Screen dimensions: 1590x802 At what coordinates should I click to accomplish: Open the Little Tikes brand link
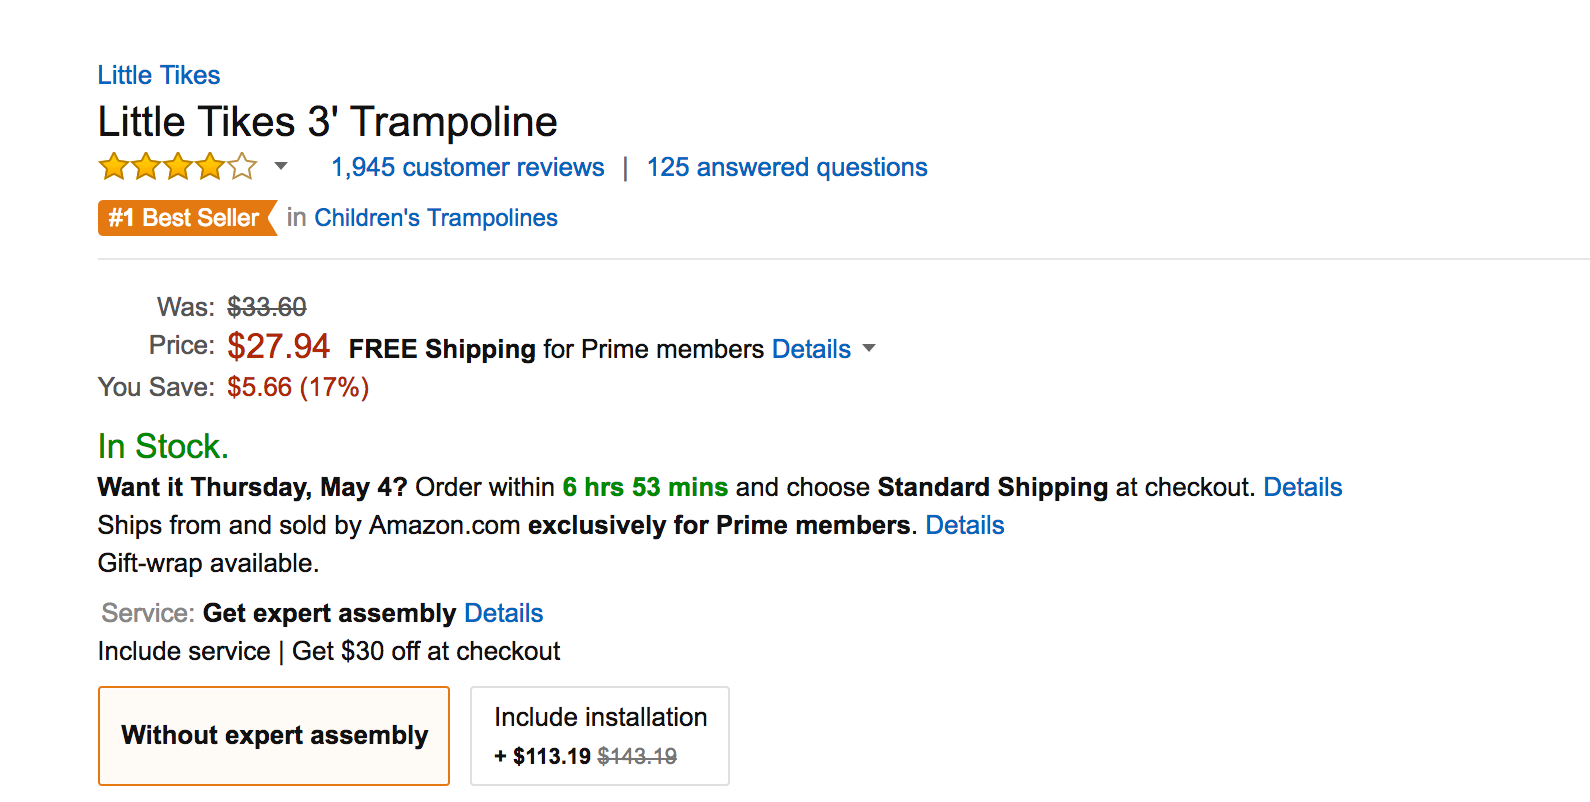[159, 75]
